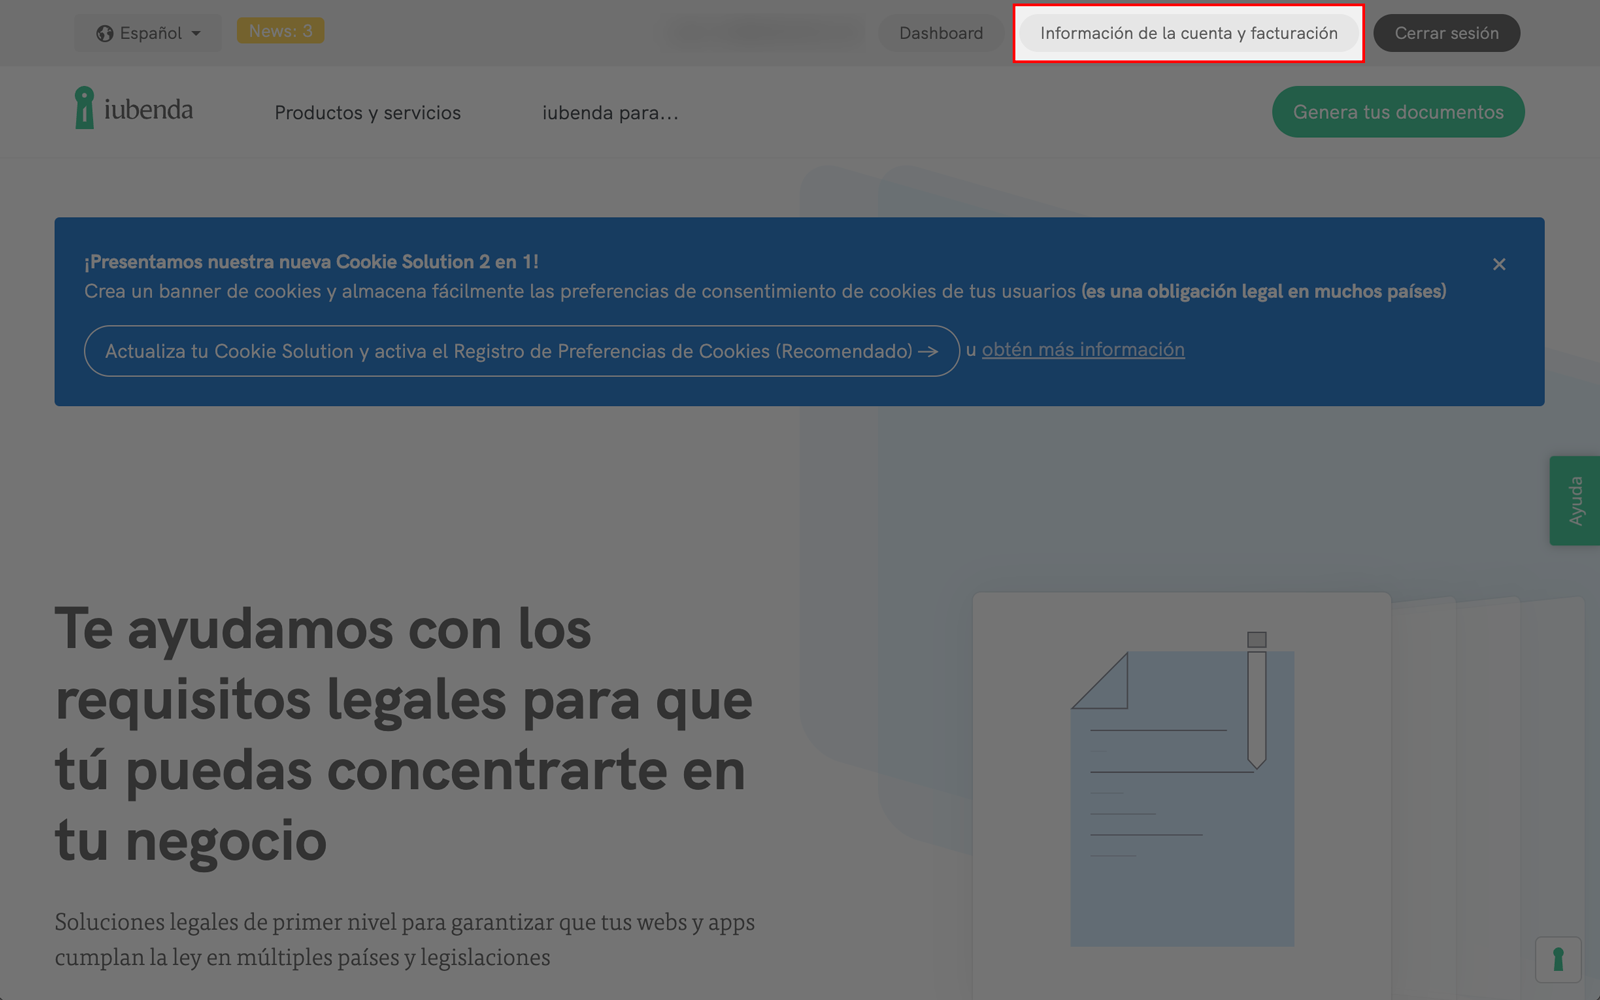Go to the Dashboard
1600x1000 pixels.
940,33
